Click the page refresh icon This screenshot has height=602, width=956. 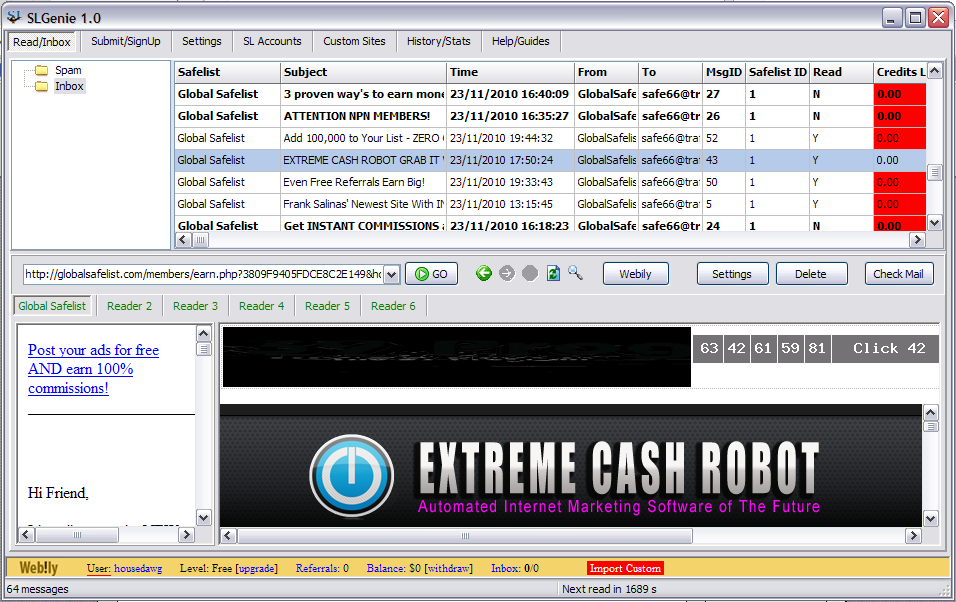click(553, 273)
